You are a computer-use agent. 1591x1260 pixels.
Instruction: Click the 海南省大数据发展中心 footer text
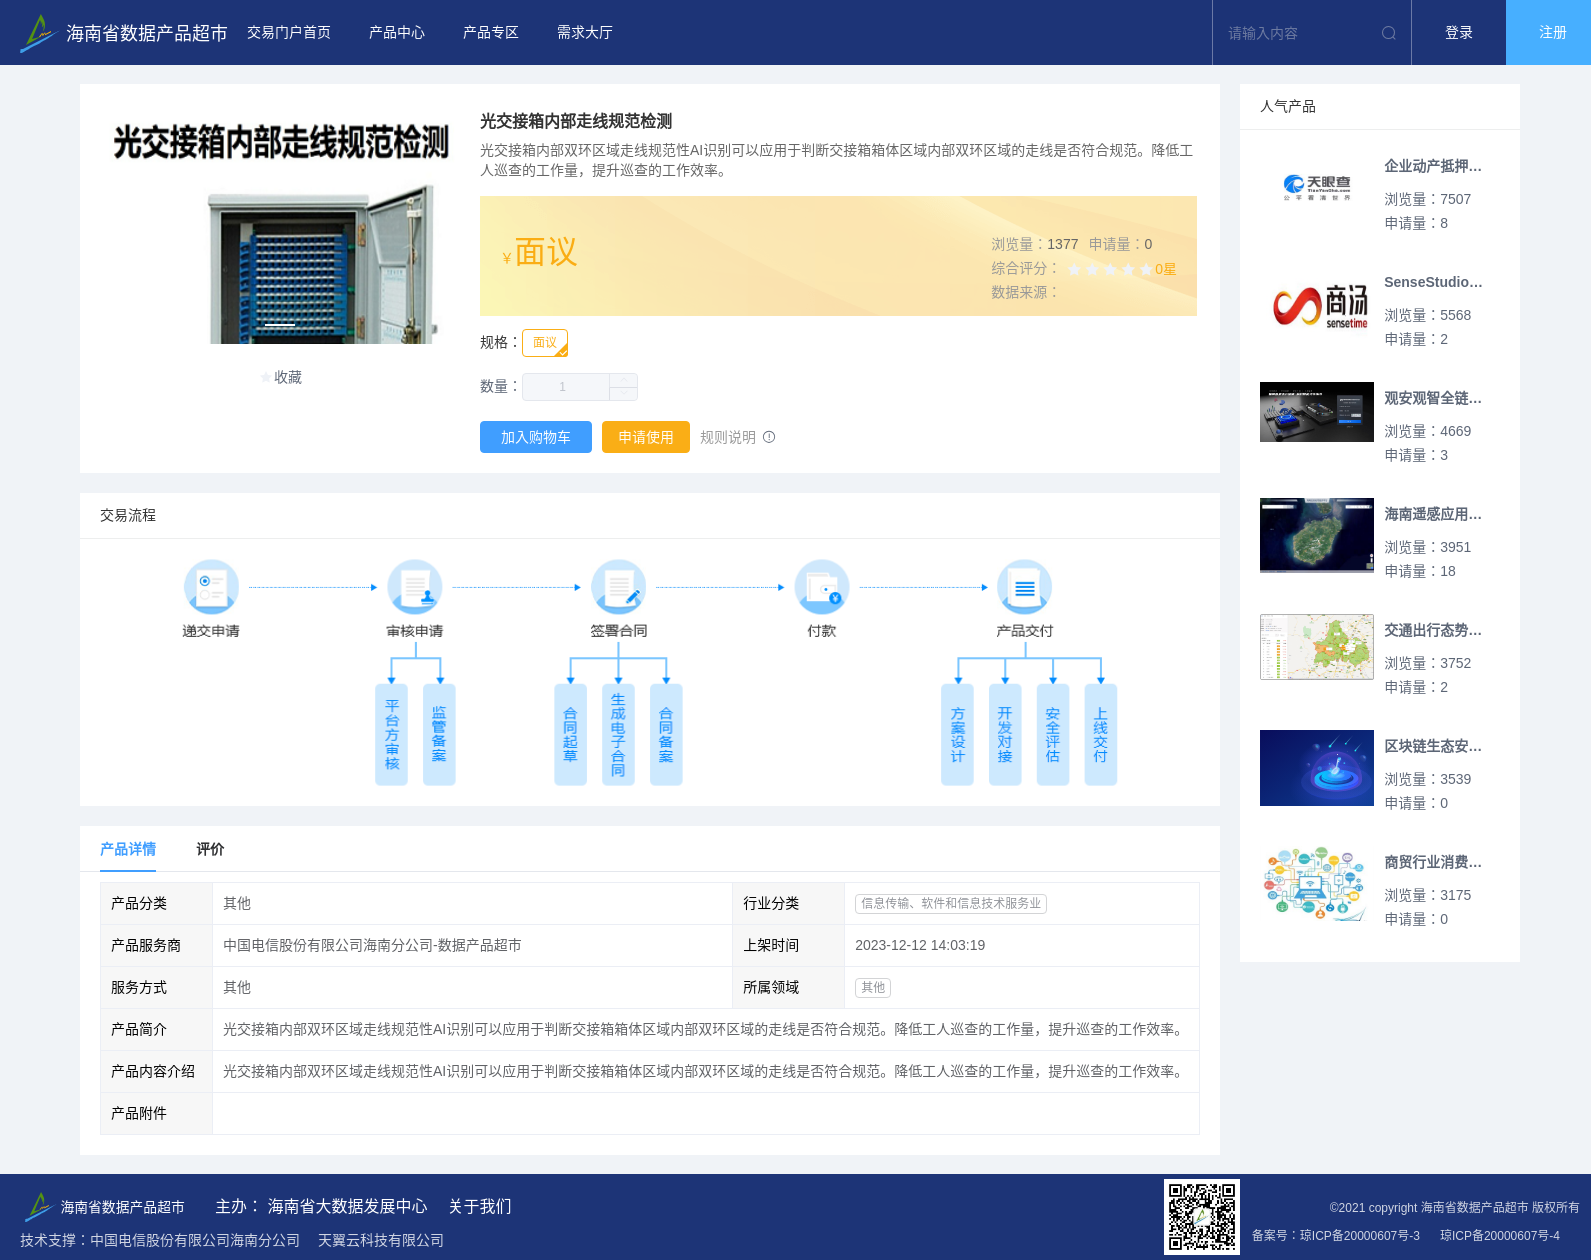[x=347, y=1206]
